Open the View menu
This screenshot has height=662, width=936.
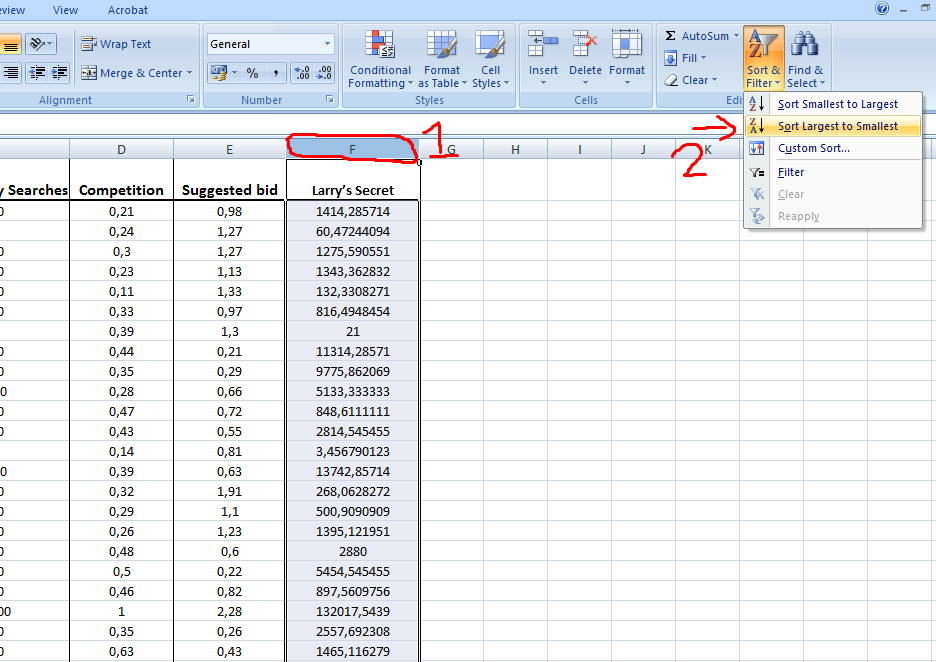tap(65, 10)
